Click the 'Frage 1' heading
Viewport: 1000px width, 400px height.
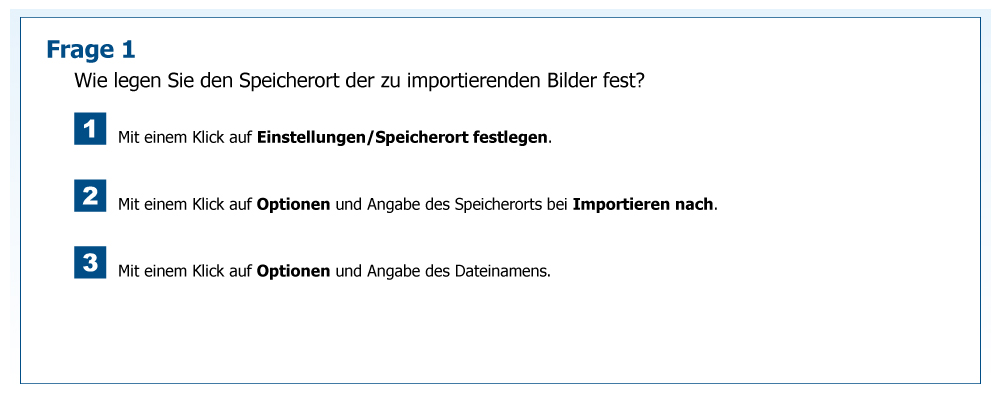click(x=91, y=49)
